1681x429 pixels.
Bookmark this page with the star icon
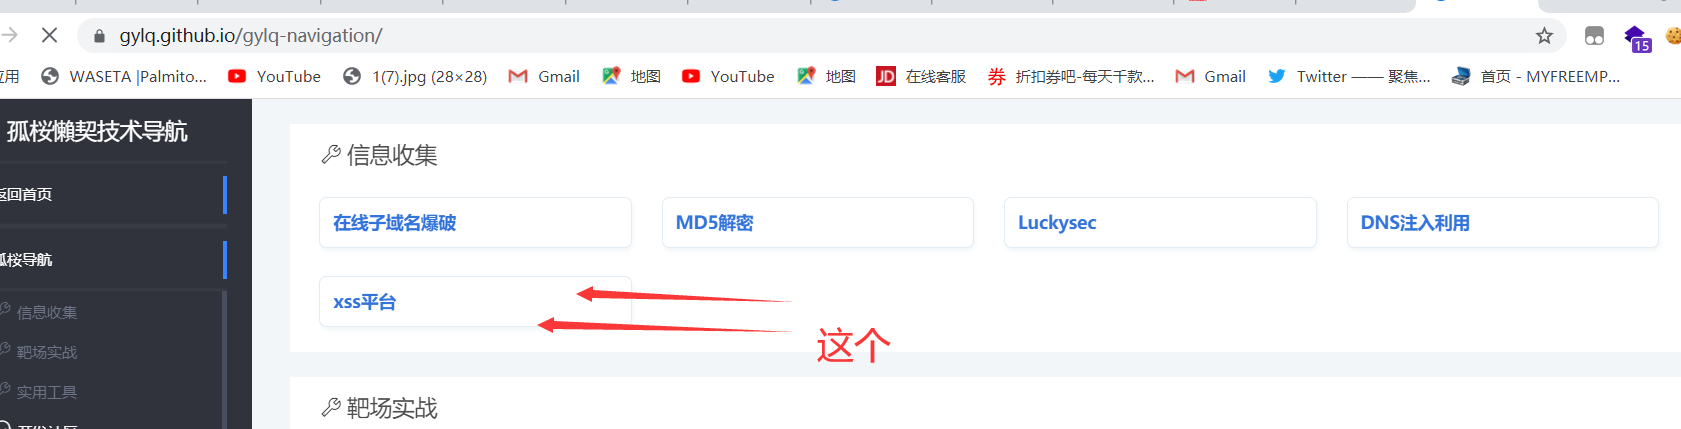pos(1544,36)
